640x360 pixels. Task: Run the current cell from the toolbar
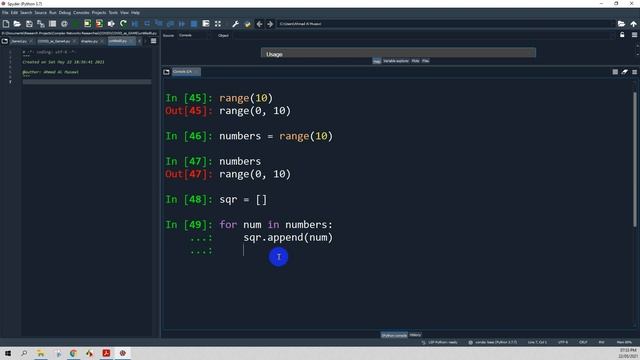87,24
